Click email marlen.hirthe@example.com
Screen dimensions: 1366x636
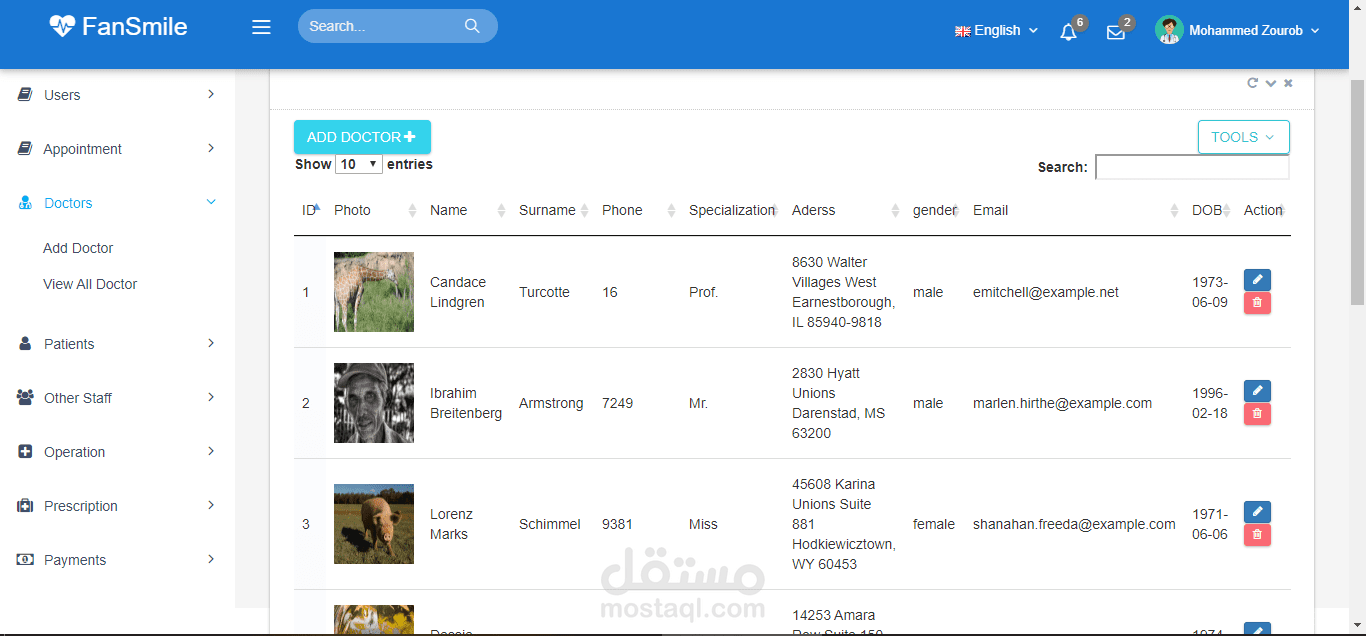click(x=1062, y=403)
